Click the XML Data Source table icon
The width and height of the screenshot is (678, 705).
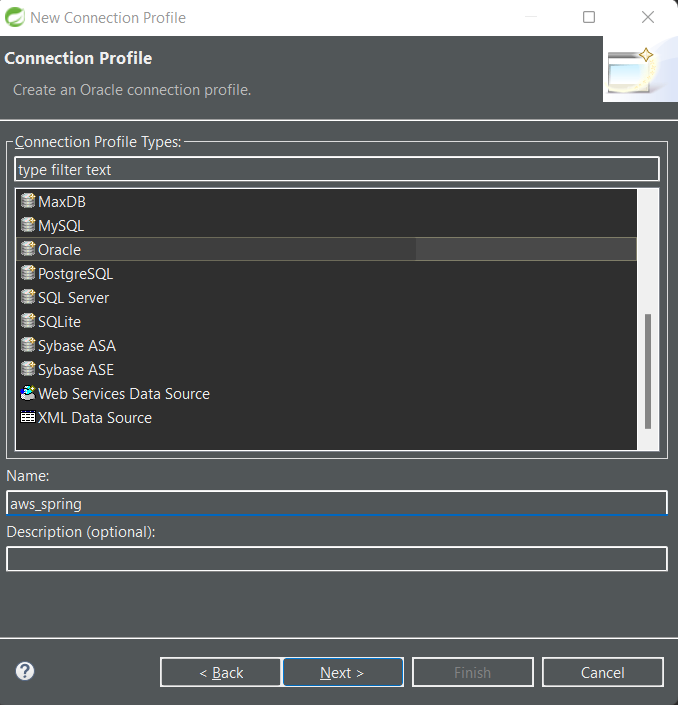click(x=28, y=417)
